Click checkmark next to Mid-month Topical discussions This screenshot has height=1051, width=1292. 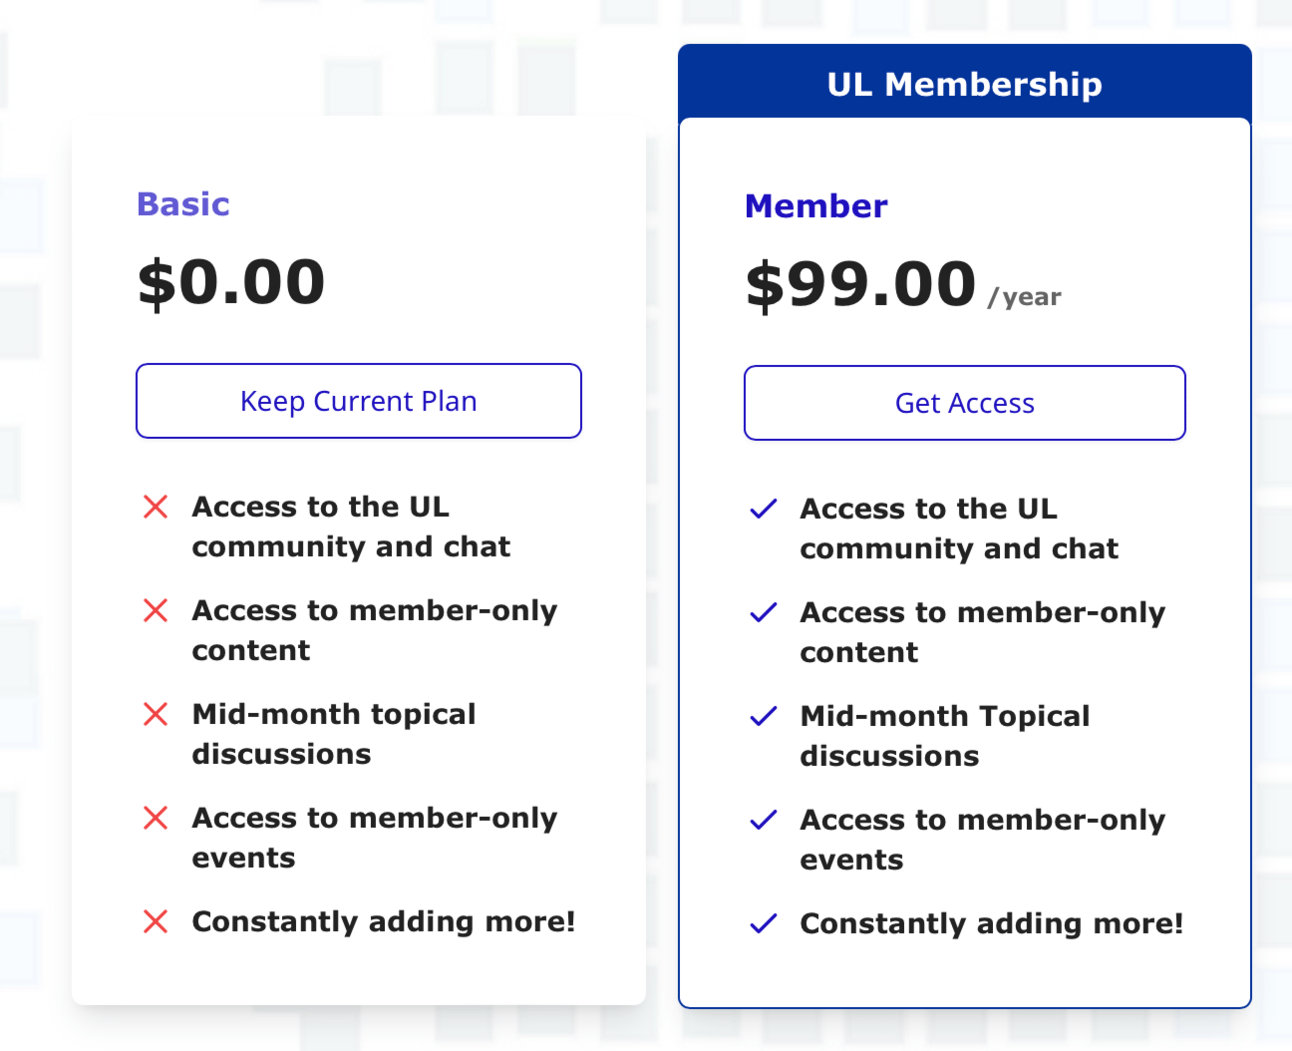click(763, 716)
